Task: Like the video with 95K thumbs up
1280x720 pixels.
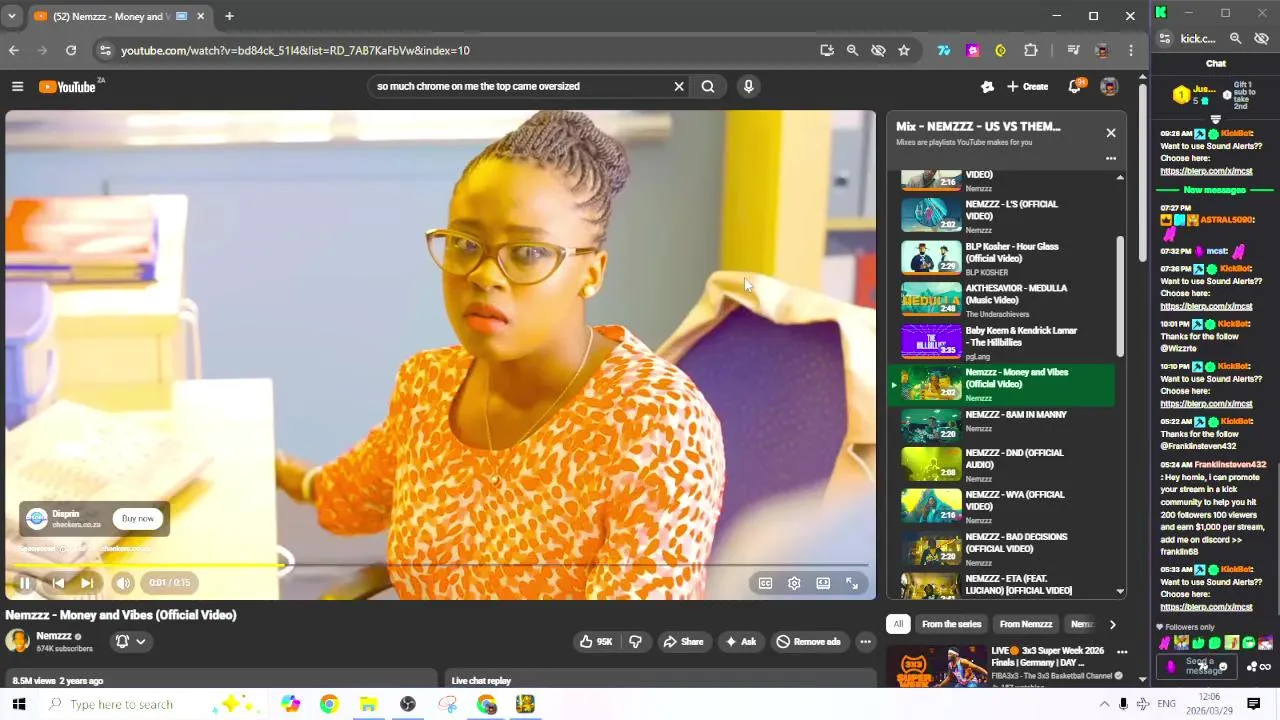Action: [597, 642]
